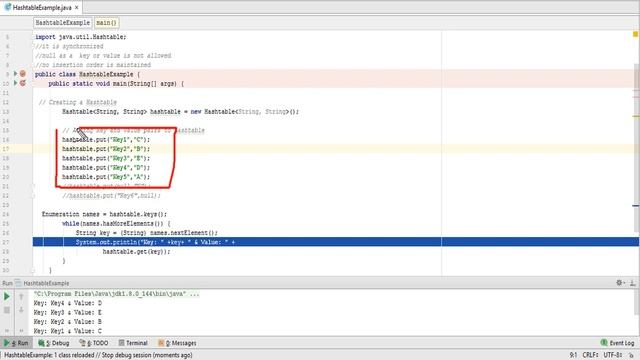Open the Debug tool window tab
This screenshot has height=360, width=640.
click(x=54, y=343)
